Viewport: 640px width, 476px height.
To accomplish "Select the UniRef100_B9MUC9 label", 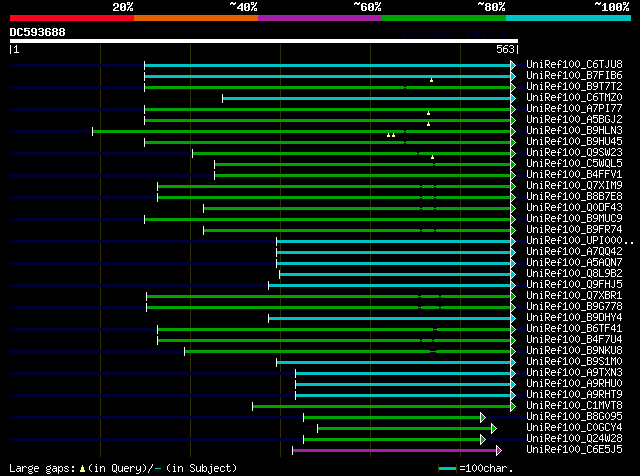I will tap(574, 219).
